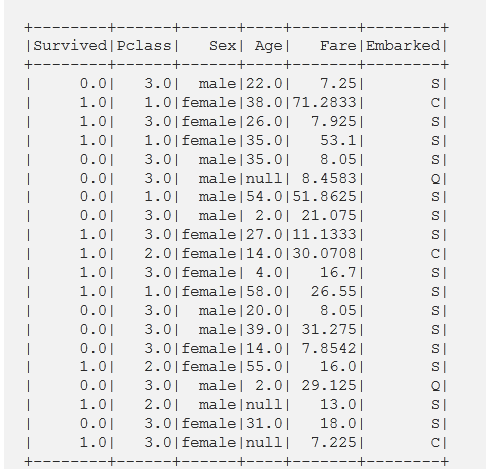This screenshot has height=469, width=486.
Task: Click the fare value 7.925
Action: pyautogui.click(x=334, y=121)
